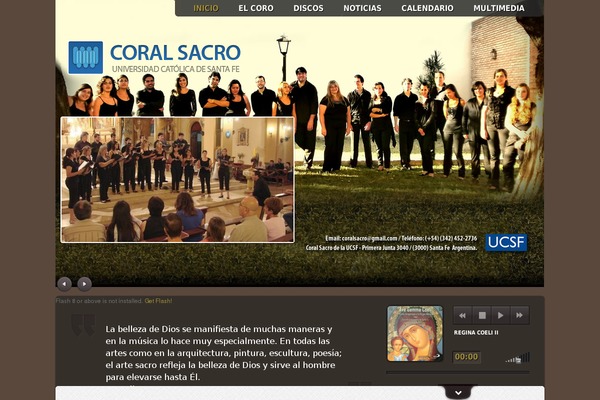
Task: Click the UCSF logo badge
Action: coord(506,242)
